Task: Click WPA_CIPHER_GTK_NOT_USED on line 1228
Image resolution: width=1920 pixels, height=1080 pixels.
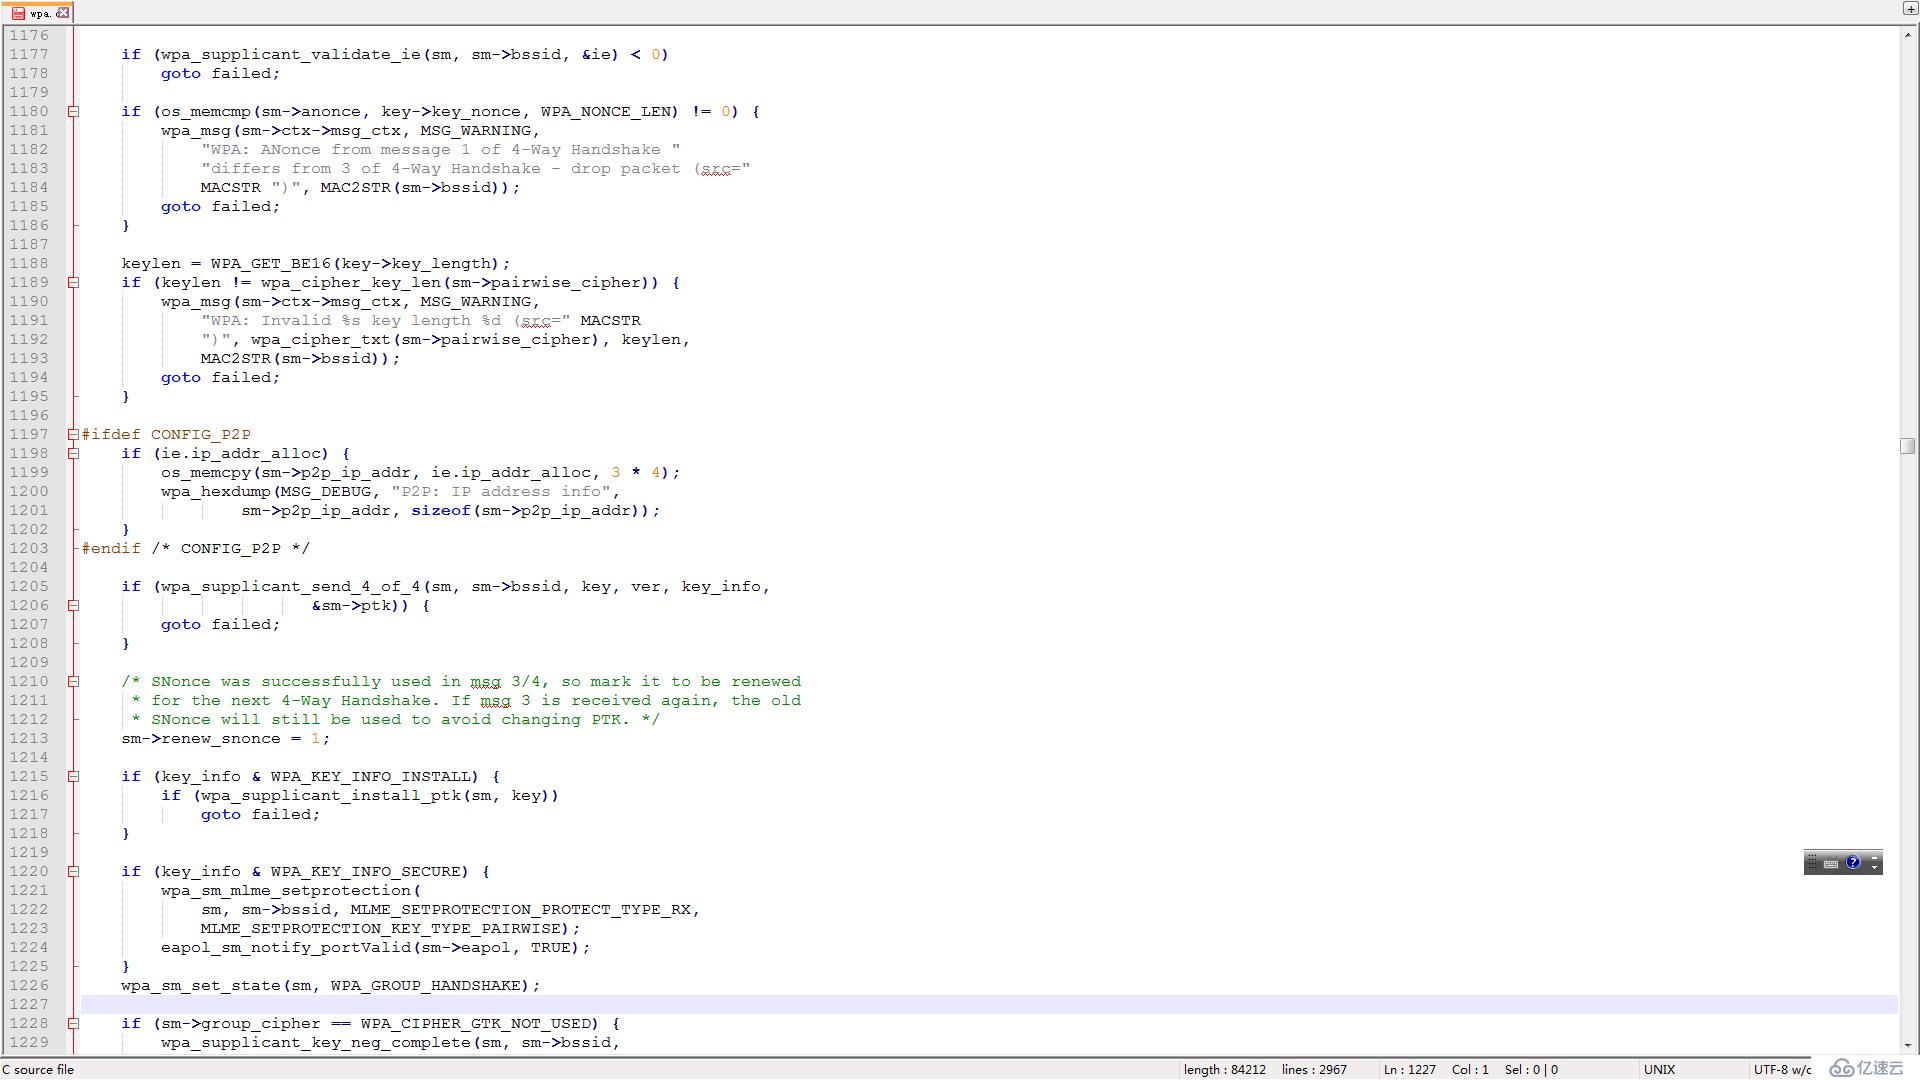Action: pos(476,1023)
